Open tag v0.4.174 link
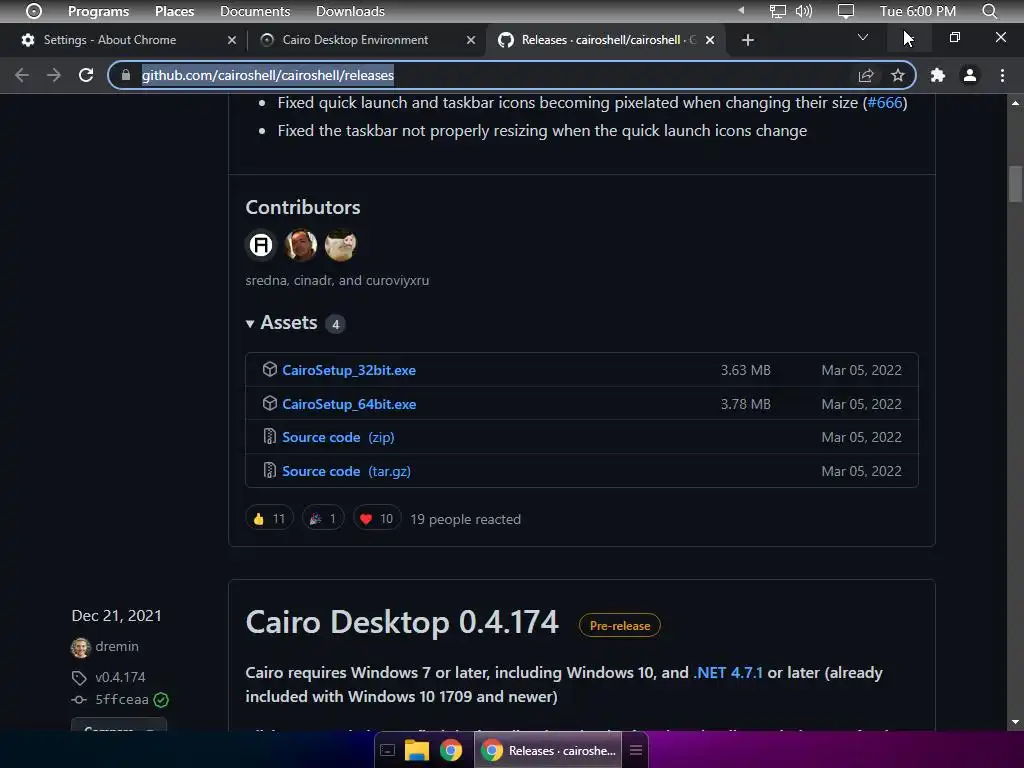The width and height of the screenshot is (1024, 768). tap(120, 677)
